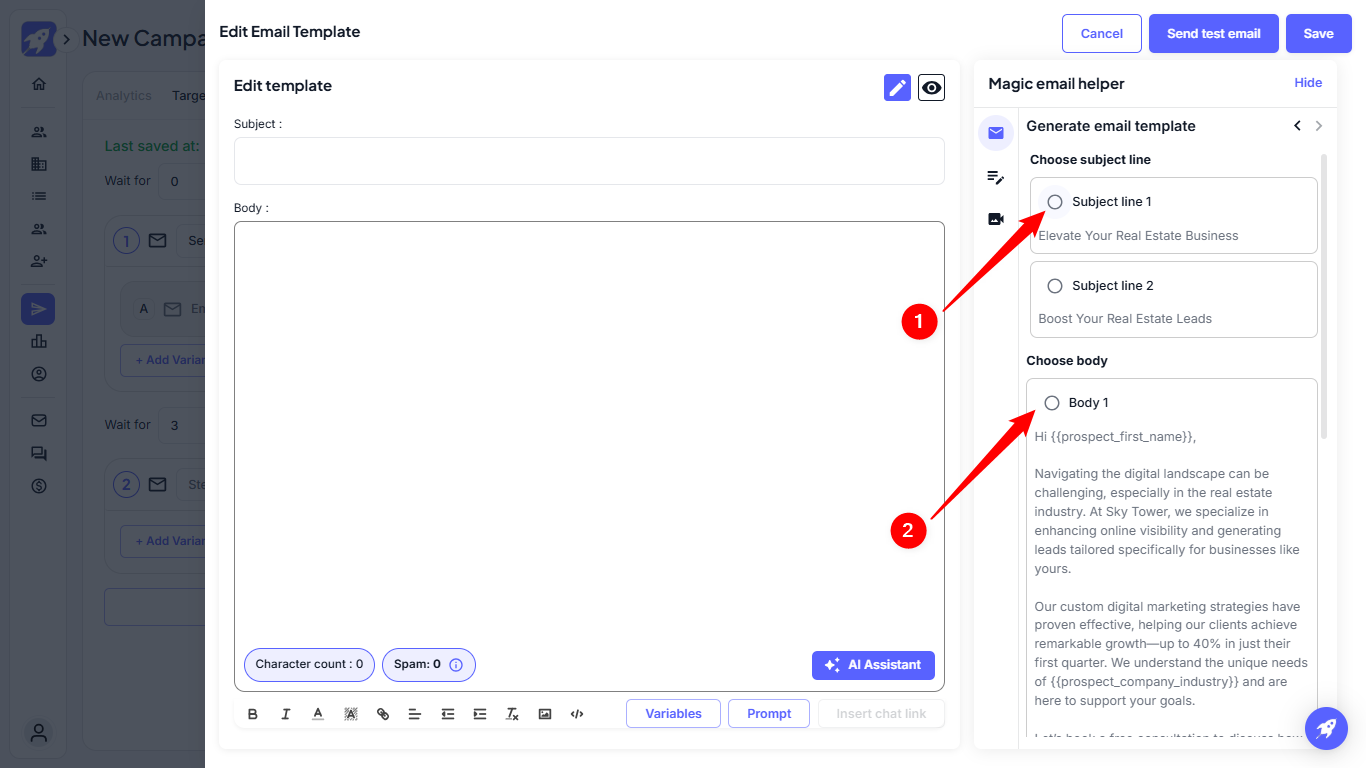Open the text alignment options

click(x=414, y=714)
